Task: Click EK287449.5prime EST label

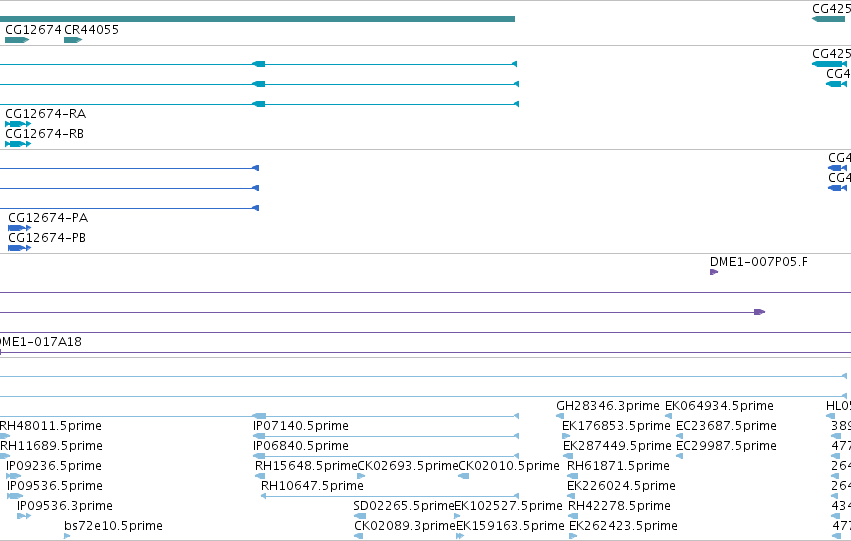Action: click(617, 446)
